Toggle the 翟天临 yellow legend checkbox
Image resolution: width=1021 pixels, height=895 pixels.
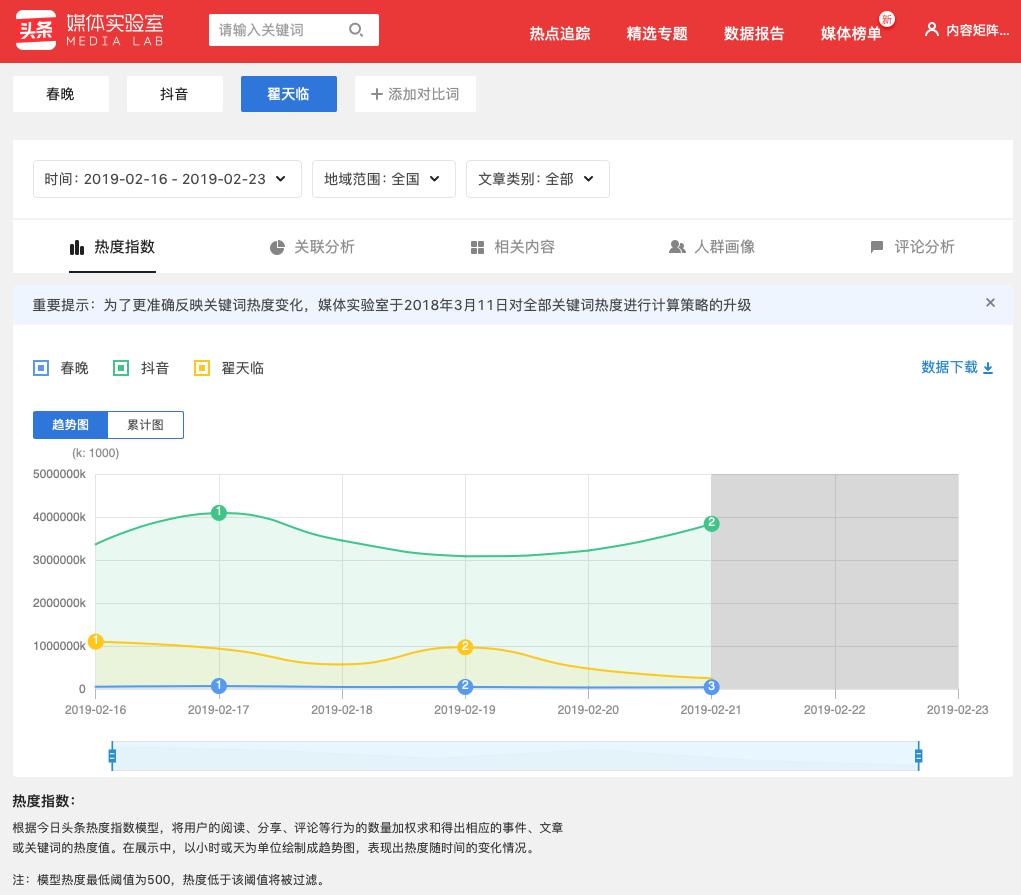(202, 368)
